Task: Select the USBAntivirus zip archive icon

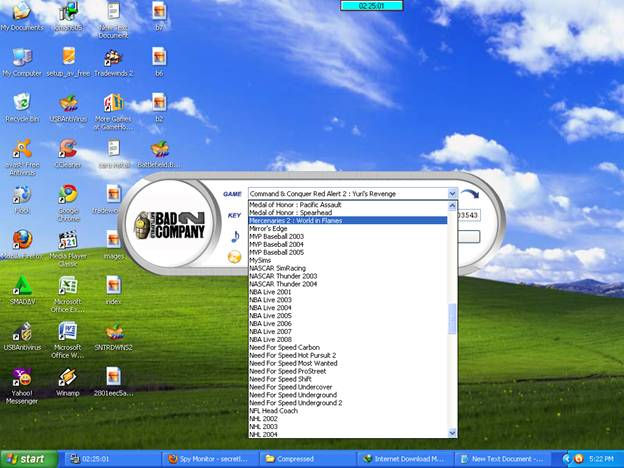Action: (x=68, y=107)
